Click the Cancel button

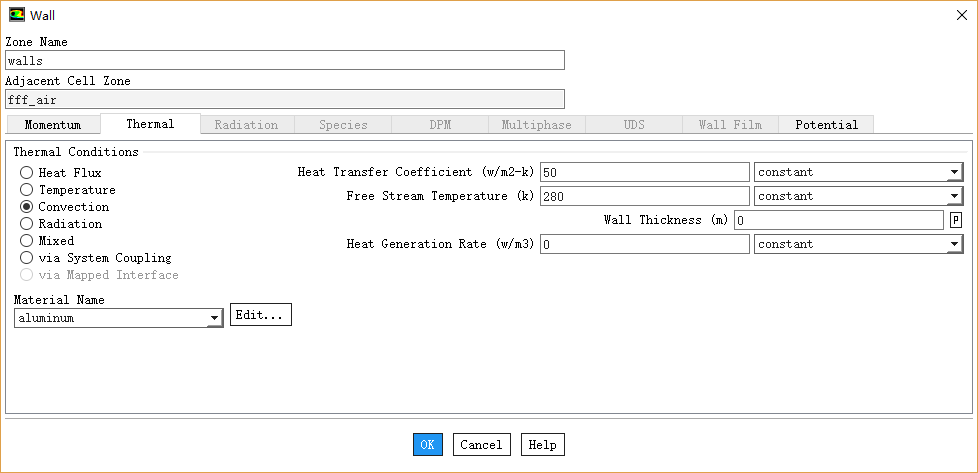(482, 445)
